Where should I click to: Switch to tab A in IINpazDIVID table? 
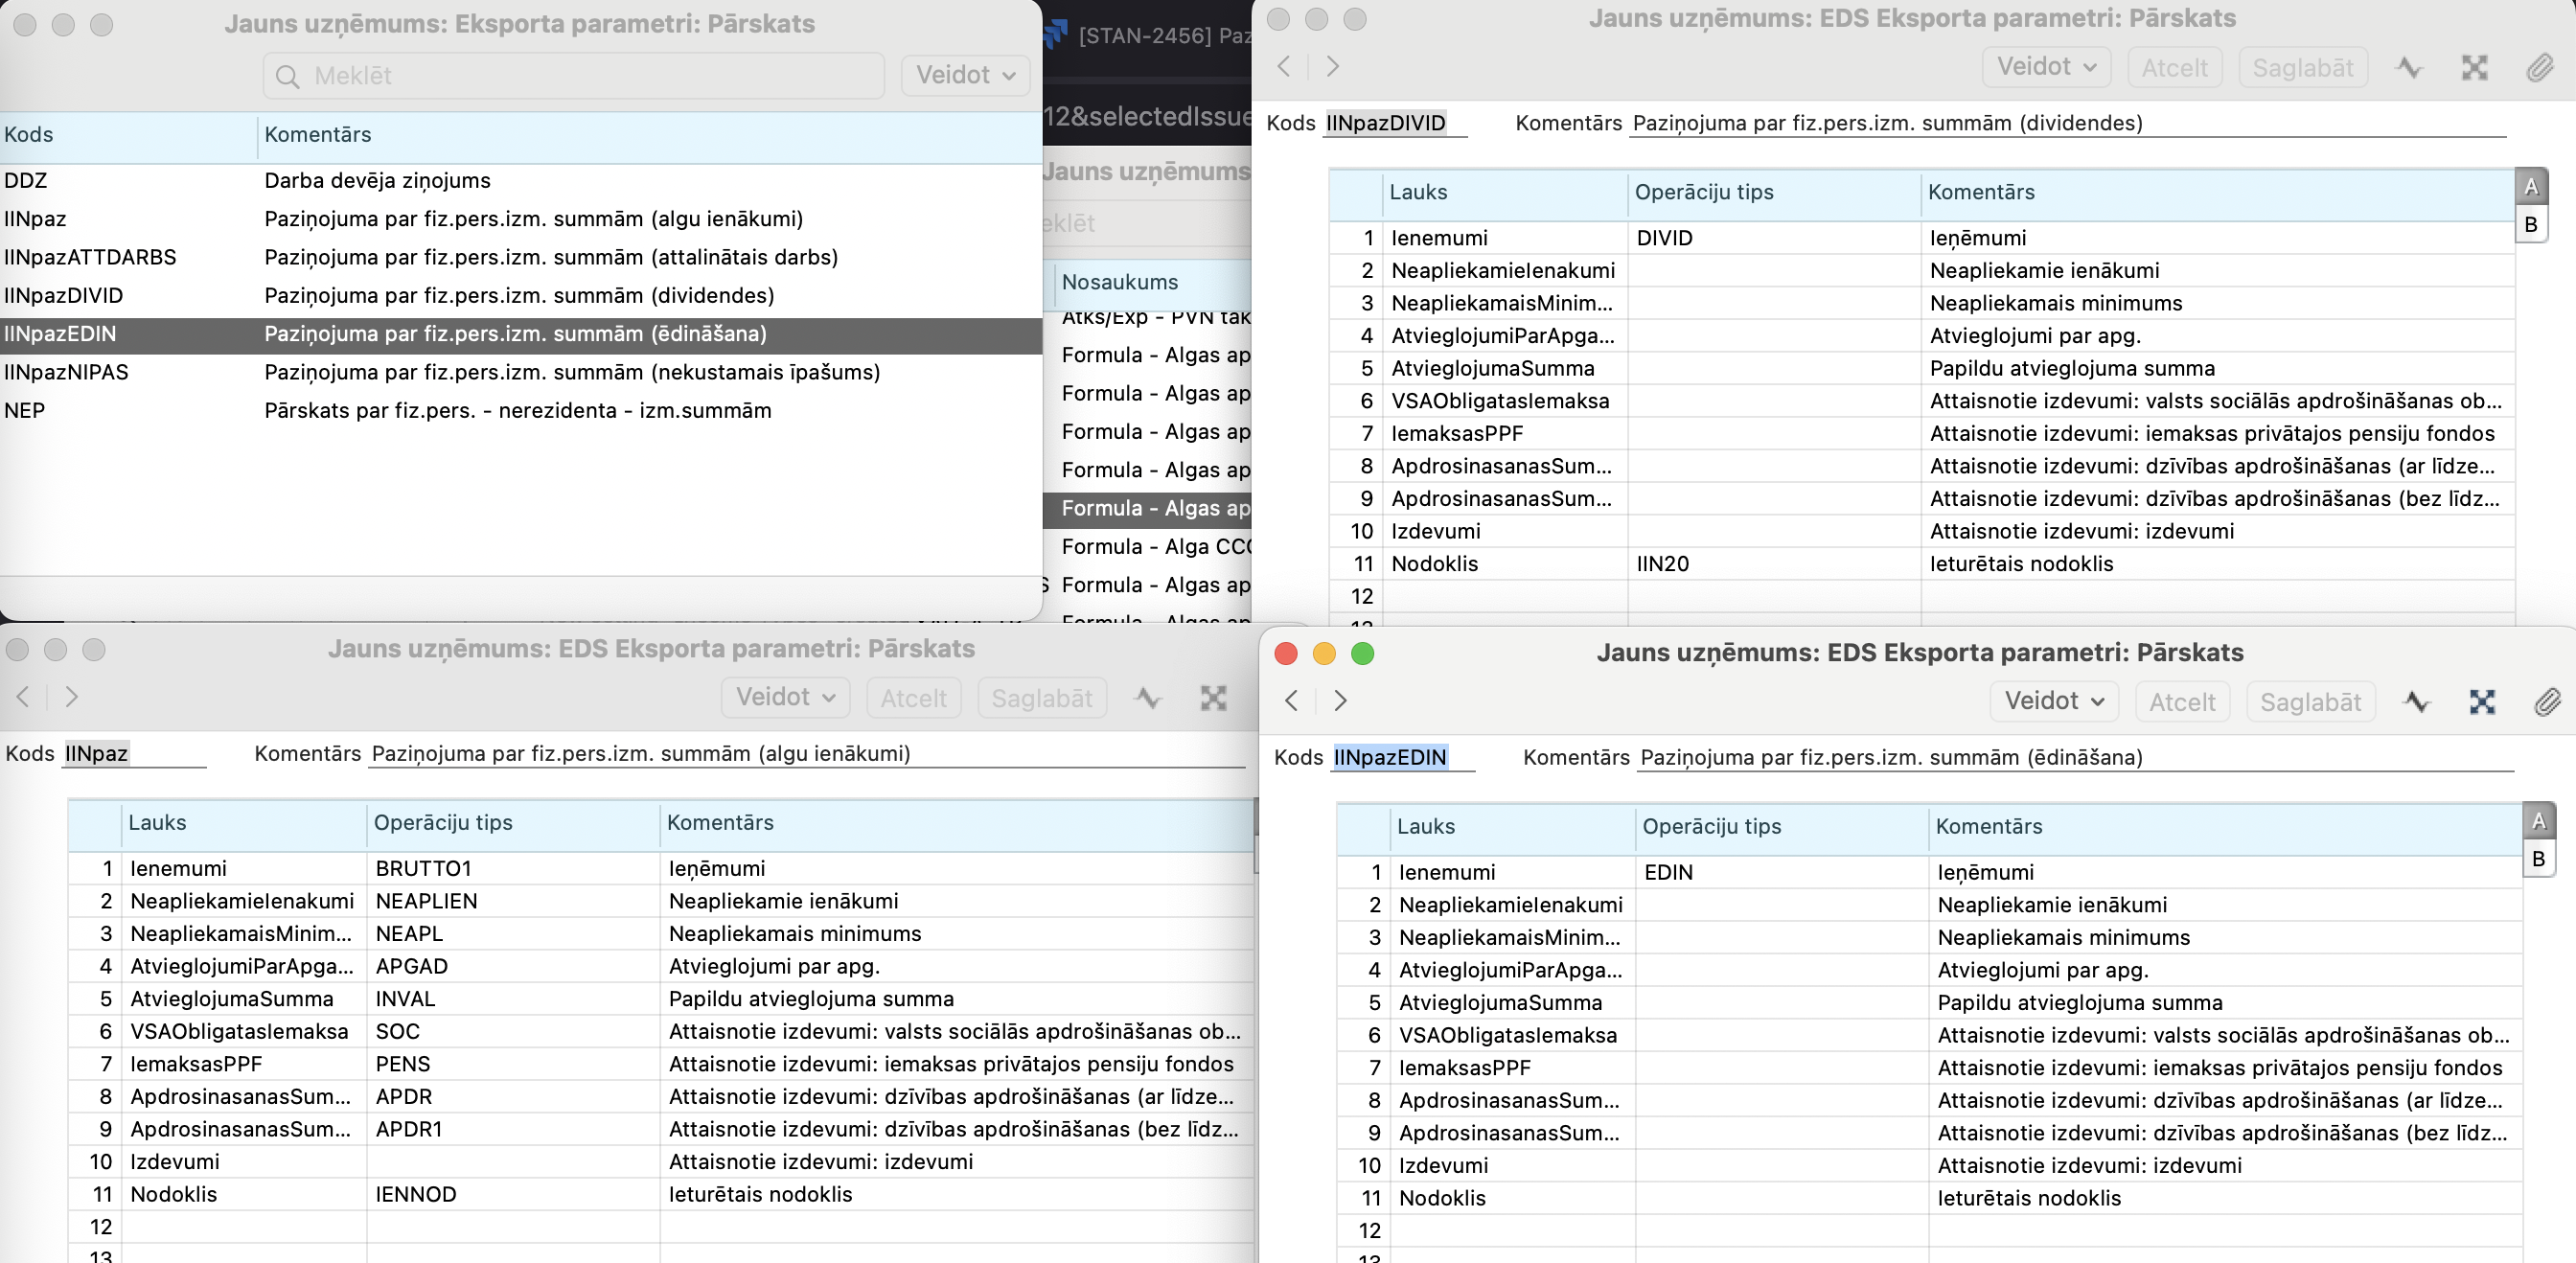[x=2530, y=187]
